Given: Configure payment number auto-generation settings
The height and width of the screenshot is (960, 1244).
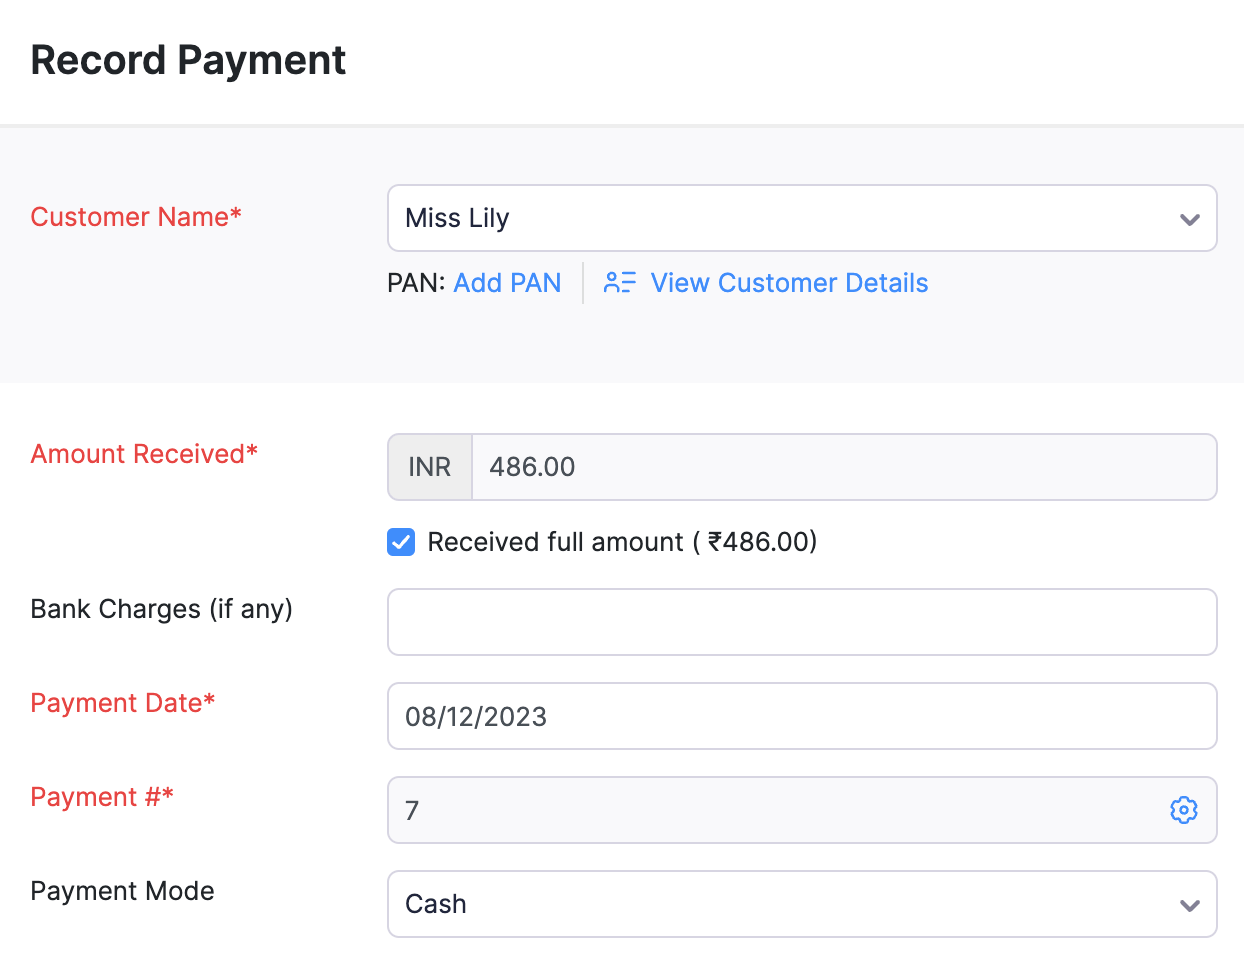Looking at the screenshot, I should pos(1184,810).
